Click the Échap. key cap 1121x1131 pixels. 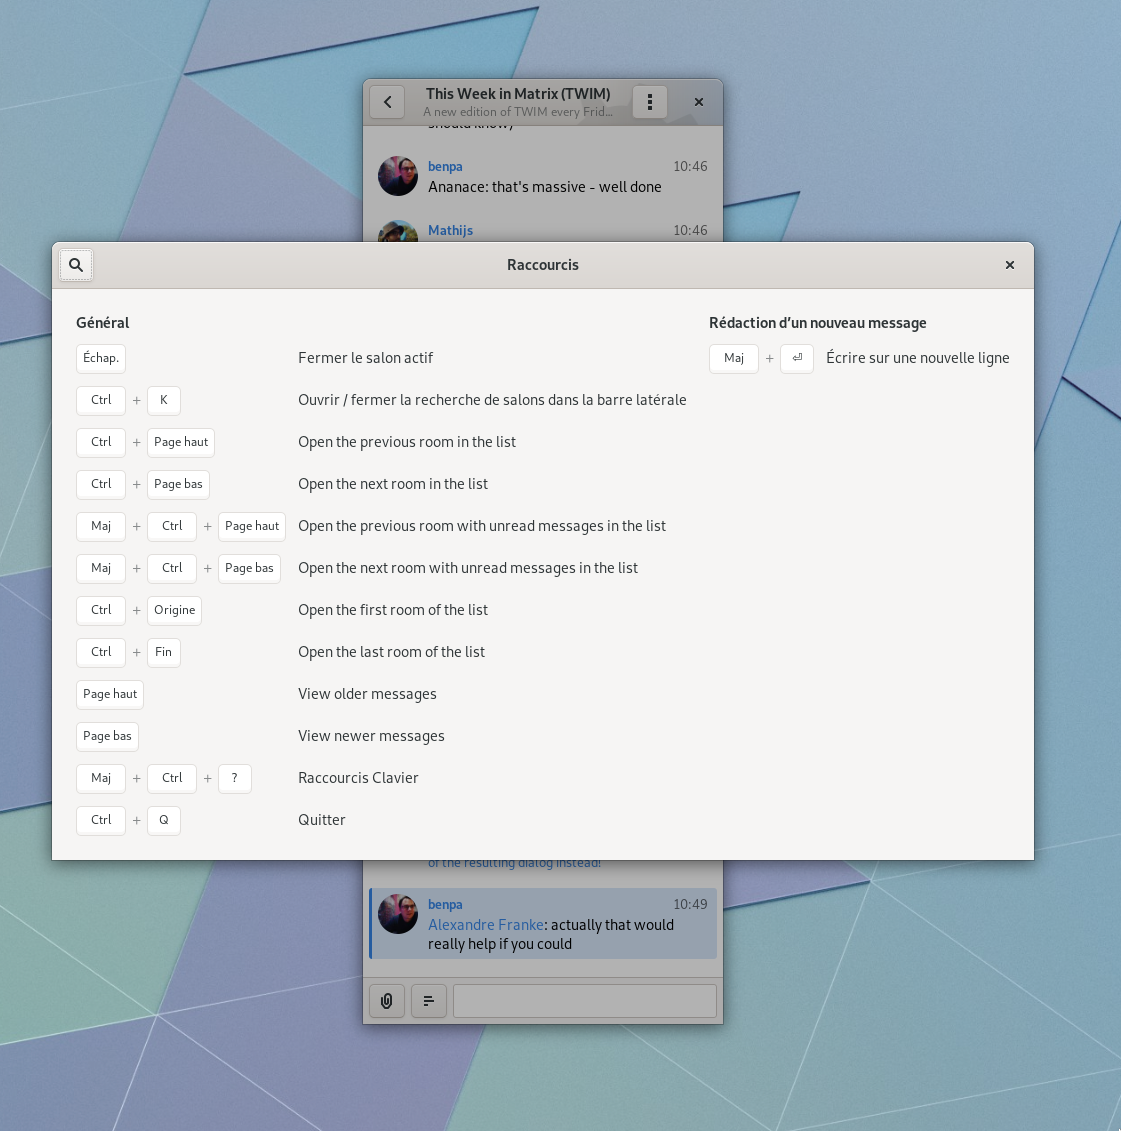point(101,358)
